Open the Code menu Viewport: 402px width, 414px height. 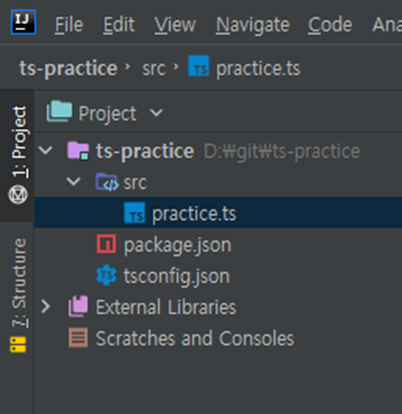(330, 25)
